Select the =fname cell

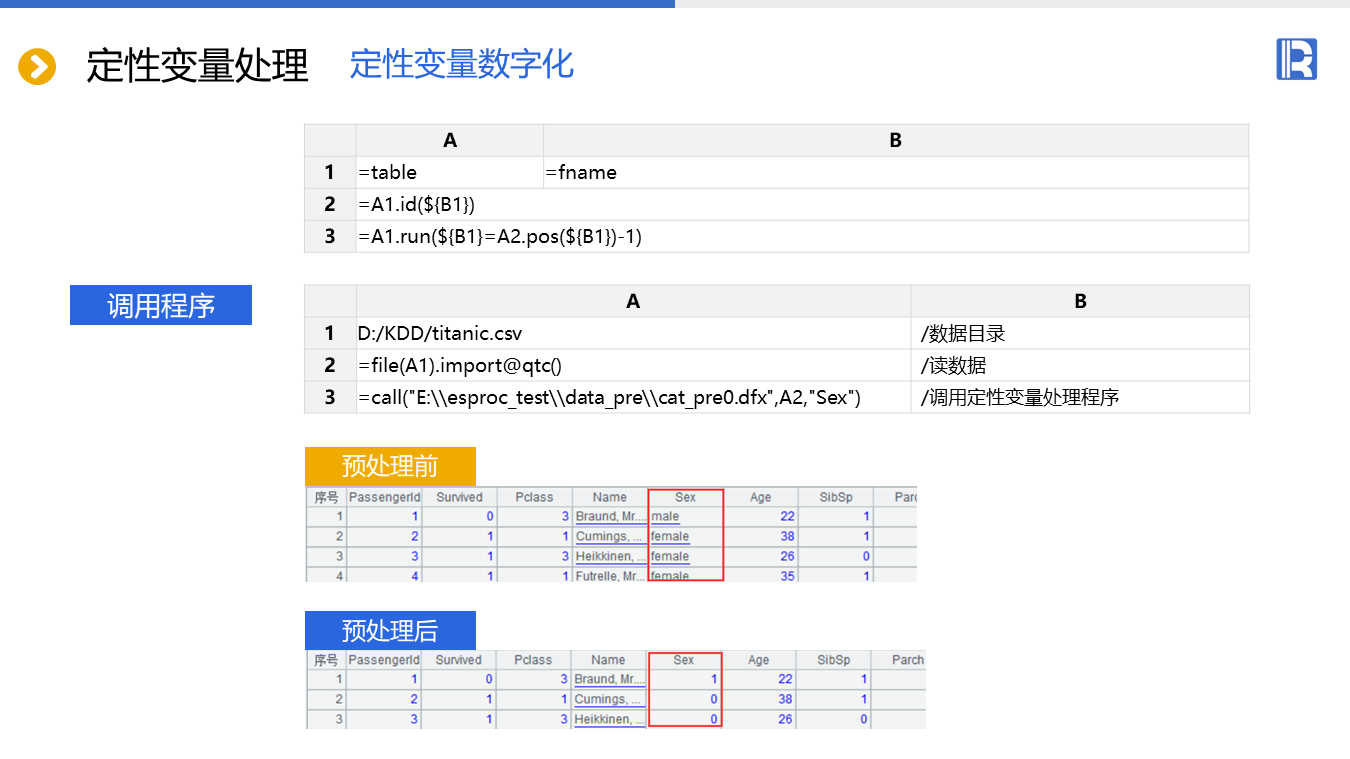point(896,172)
